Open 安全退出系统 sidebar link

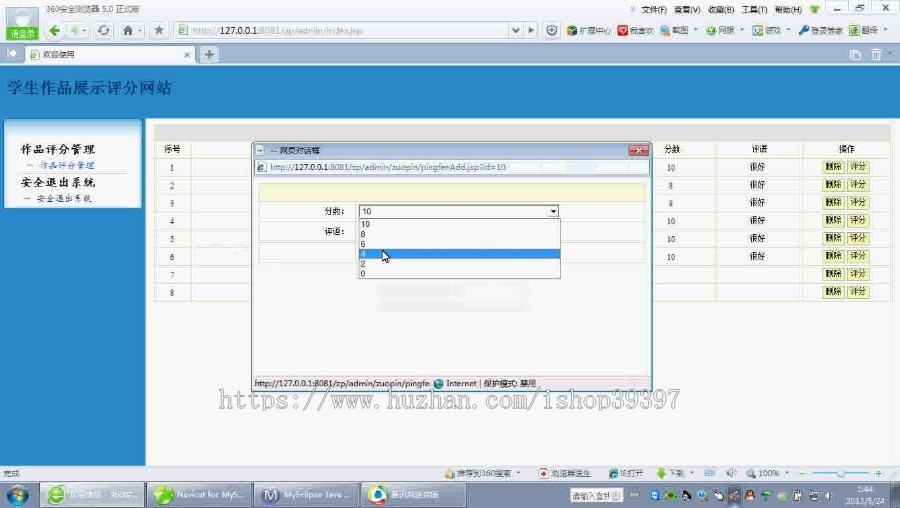(x=63, y=199)
